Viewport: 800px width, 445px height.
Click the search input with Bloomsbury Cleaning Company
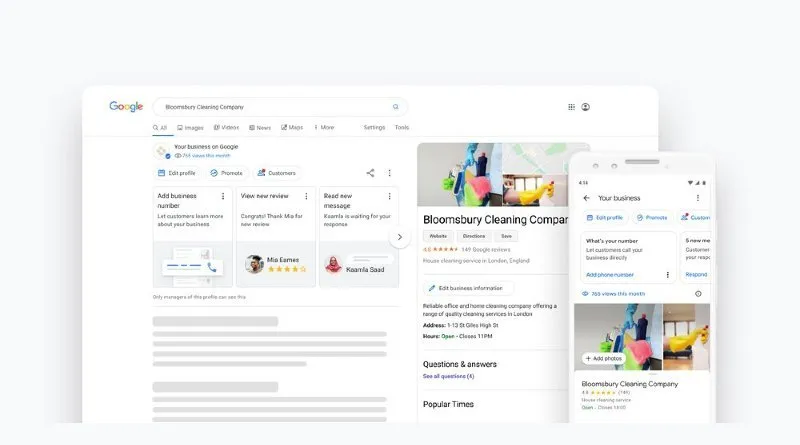pos(280,107)
